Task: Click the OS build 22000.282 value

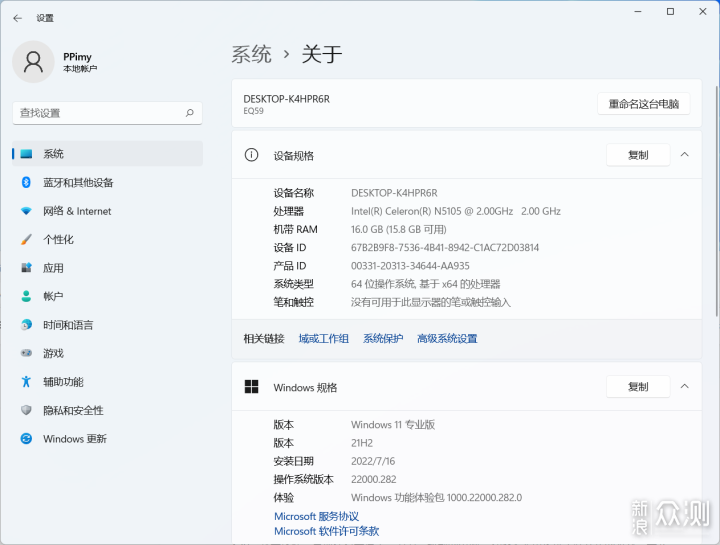Action: [373, 479]
